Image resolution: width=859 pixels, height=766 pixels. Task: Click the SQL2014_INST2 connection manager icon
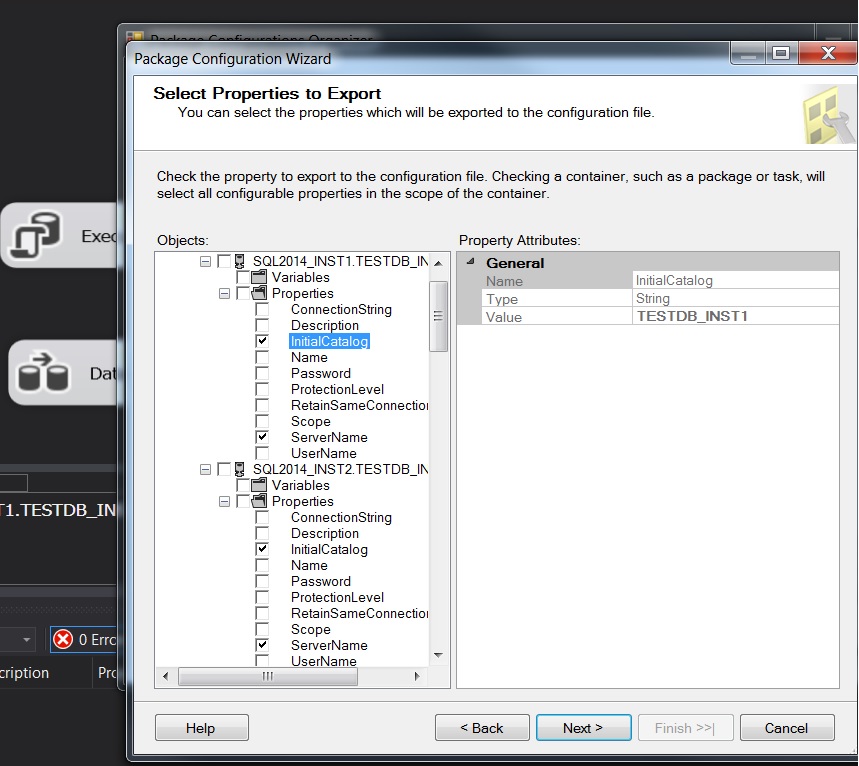pos(240,469)
